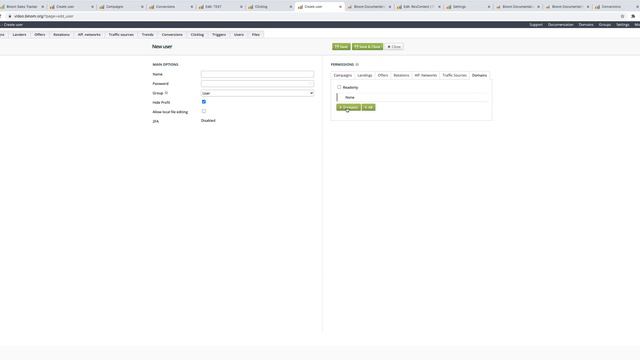Click the browser address bar URL
The image size is (640, 360).
click(44, 16)
